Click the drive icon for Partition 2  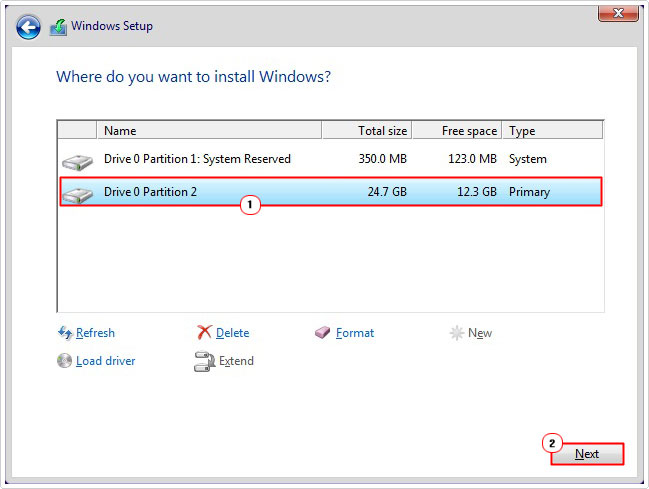[77, 195]
